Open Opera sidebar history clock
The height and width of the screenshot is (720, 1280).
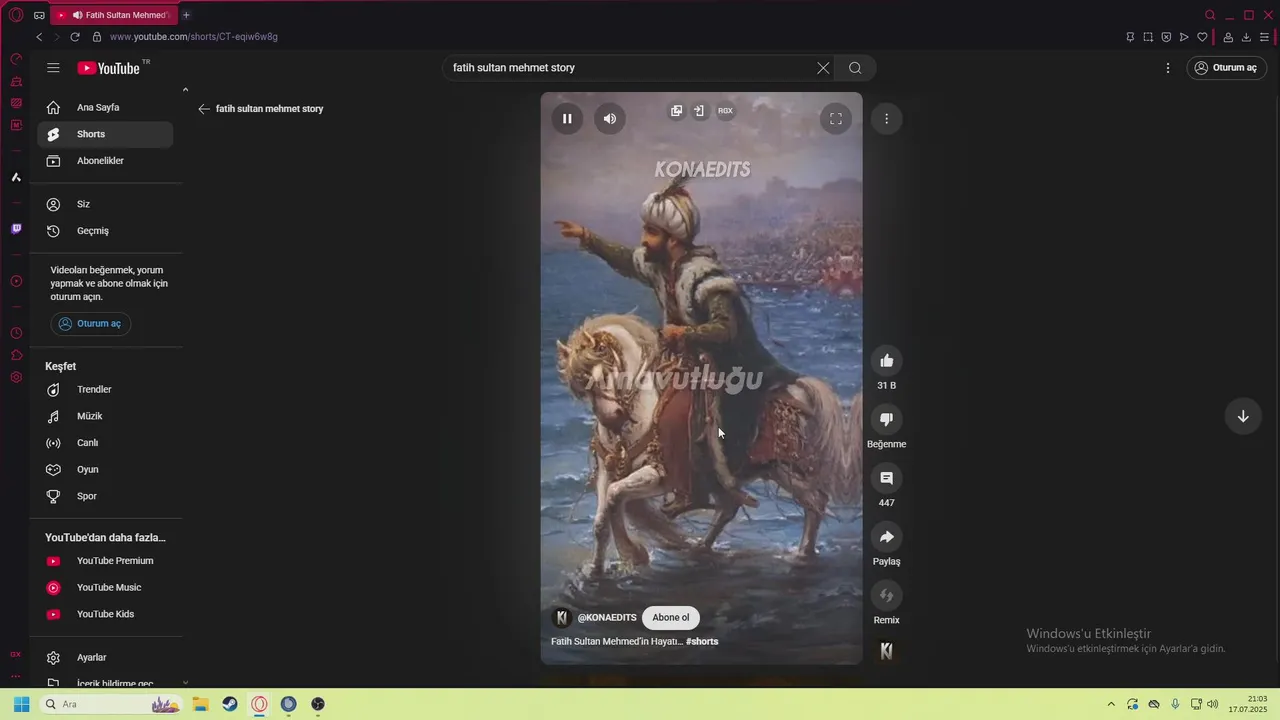click(16, 333)
